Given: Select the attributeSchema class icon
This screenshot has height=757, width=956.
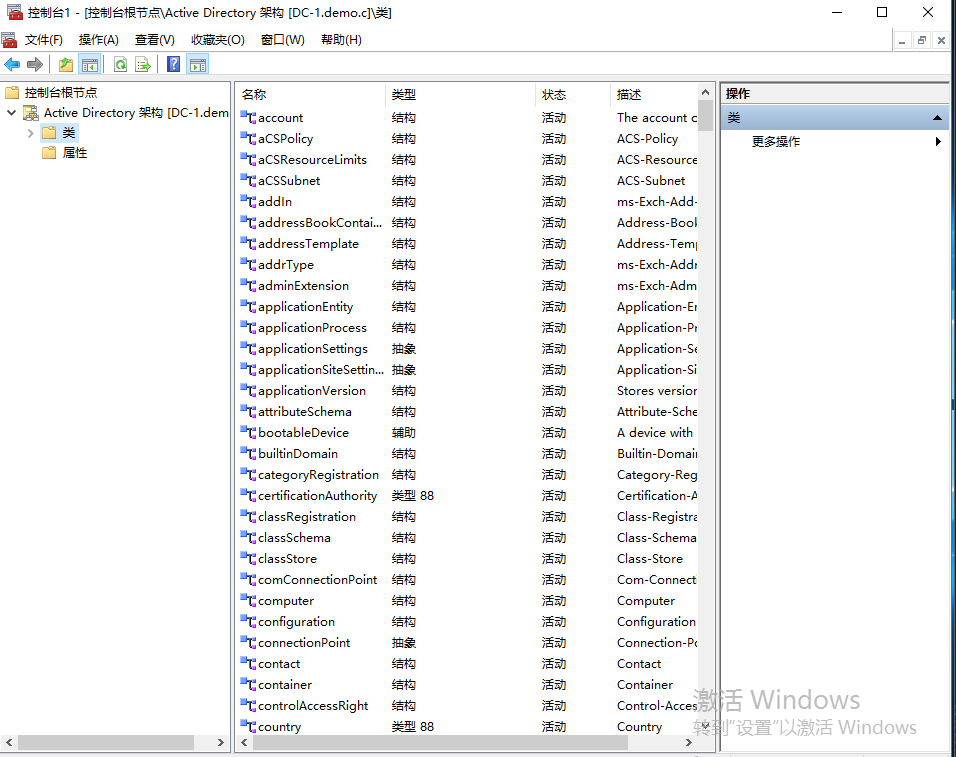Looking at the screenshot, I should (x=249, y=412).
